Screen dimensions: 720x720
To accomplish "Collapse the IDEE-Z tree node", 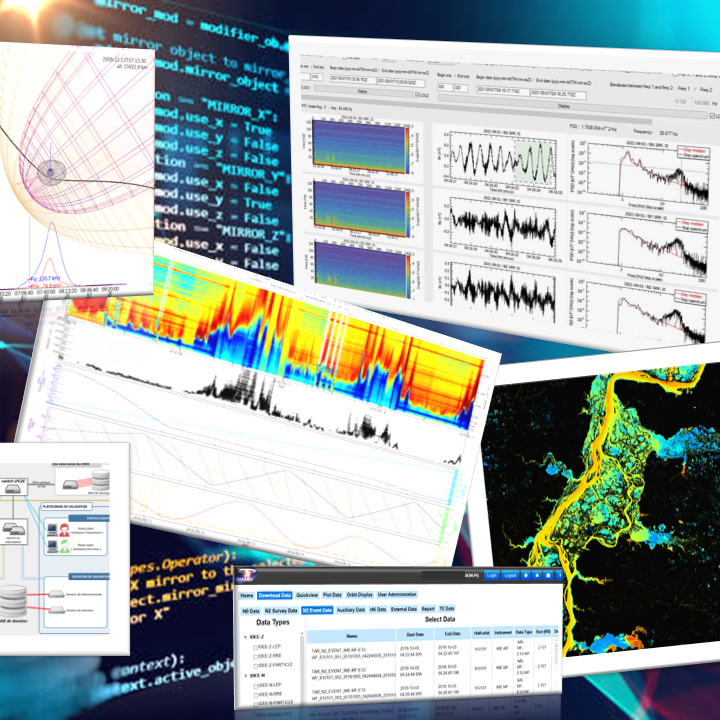I will 246,637.
